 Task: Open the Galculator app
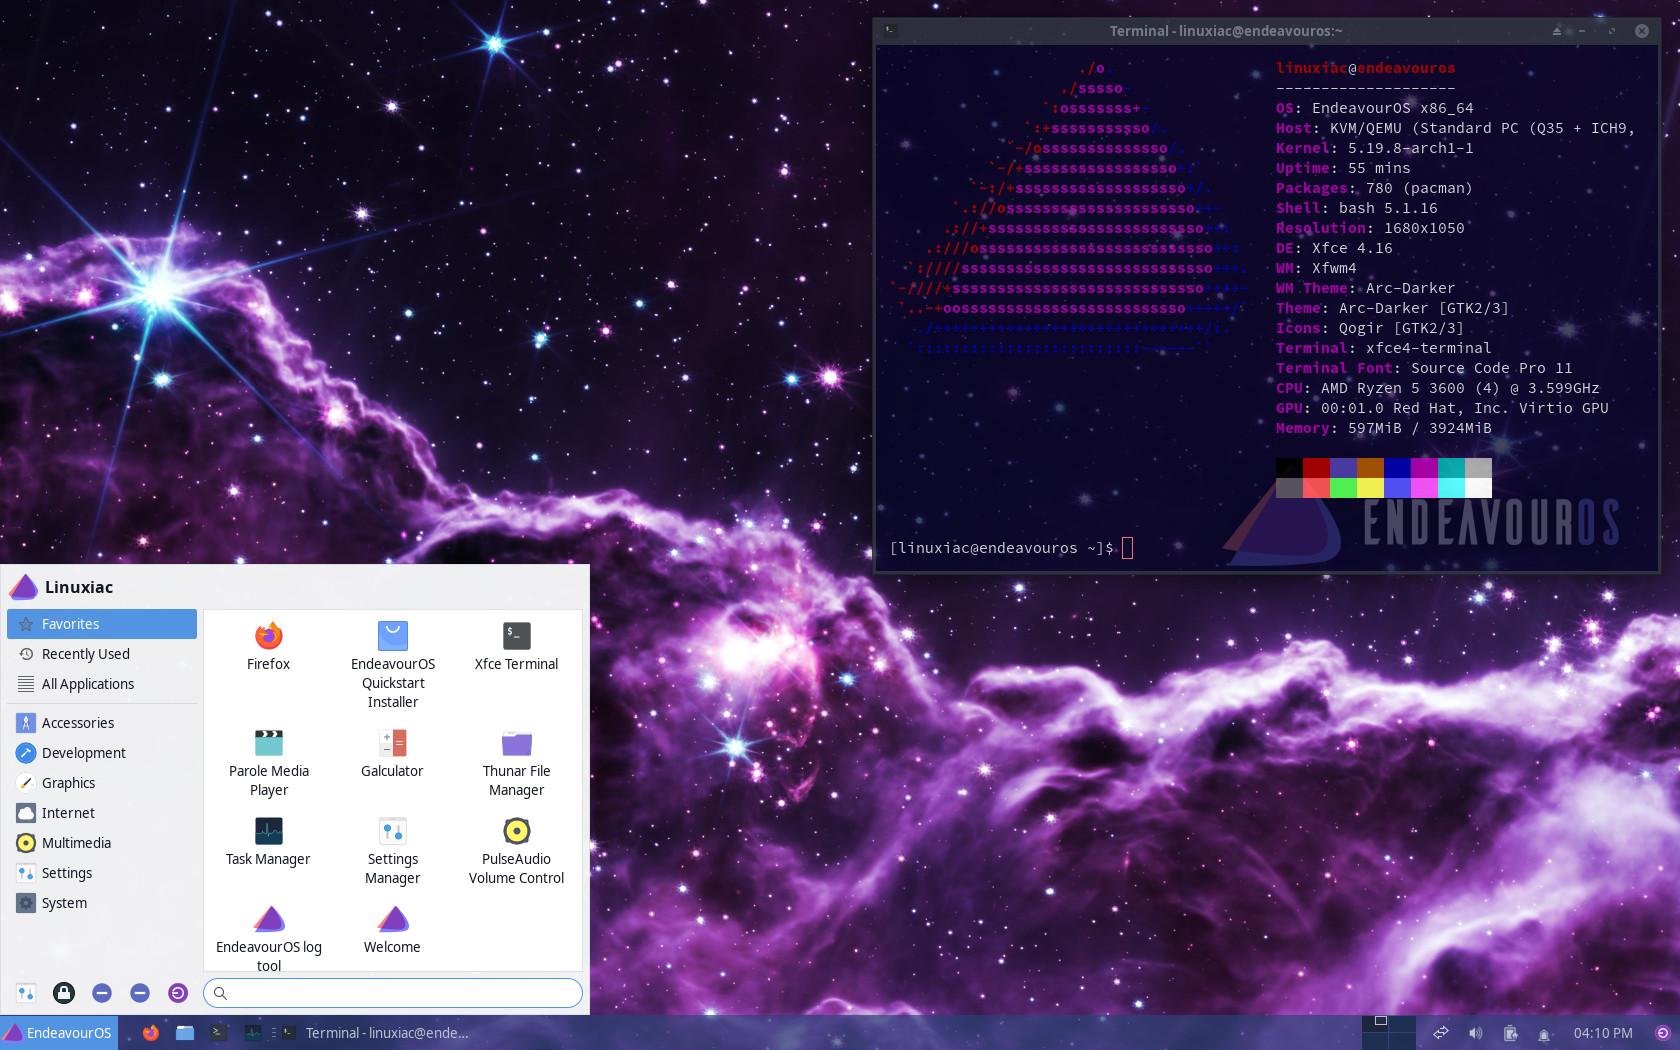(x=392, y=754)
